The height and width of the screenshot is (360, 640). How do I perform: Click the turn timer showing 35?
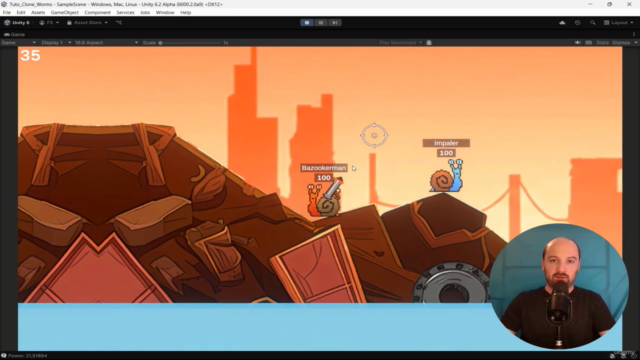click(x=30, y=56)
